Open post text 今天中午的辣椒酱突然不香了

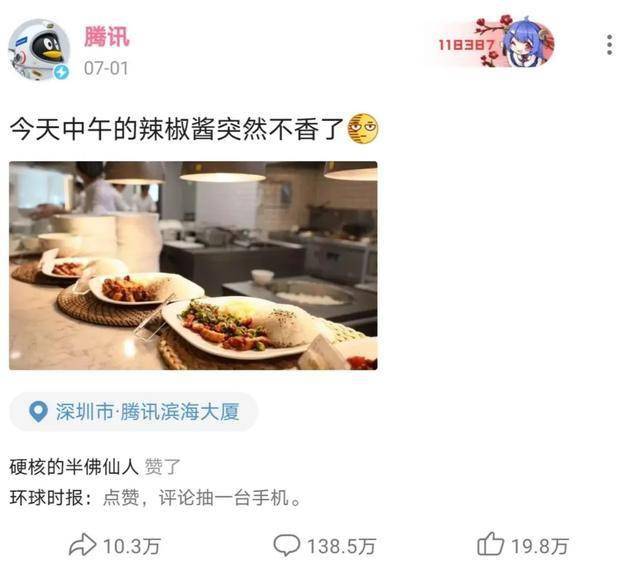177,129
